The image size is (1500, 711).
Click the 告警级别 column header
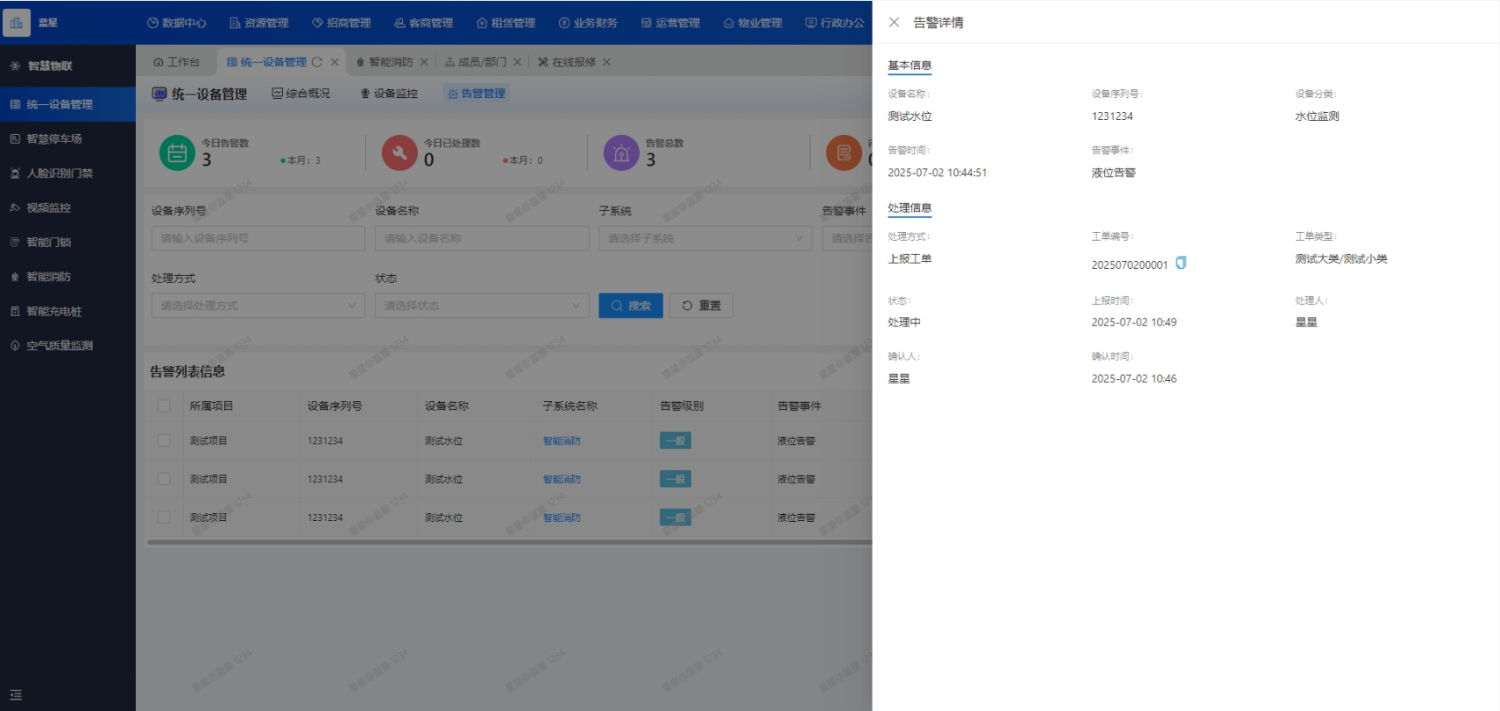click(x=682, y=406)
